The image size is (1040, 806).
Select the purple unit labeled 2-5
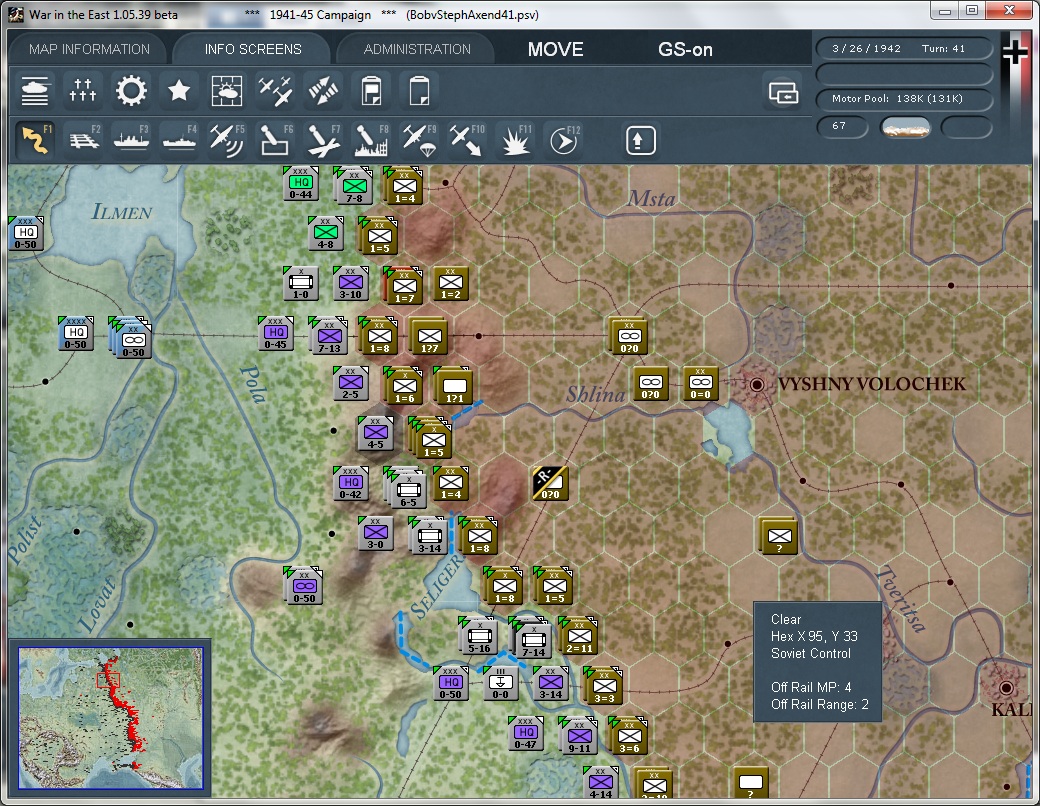350,384
